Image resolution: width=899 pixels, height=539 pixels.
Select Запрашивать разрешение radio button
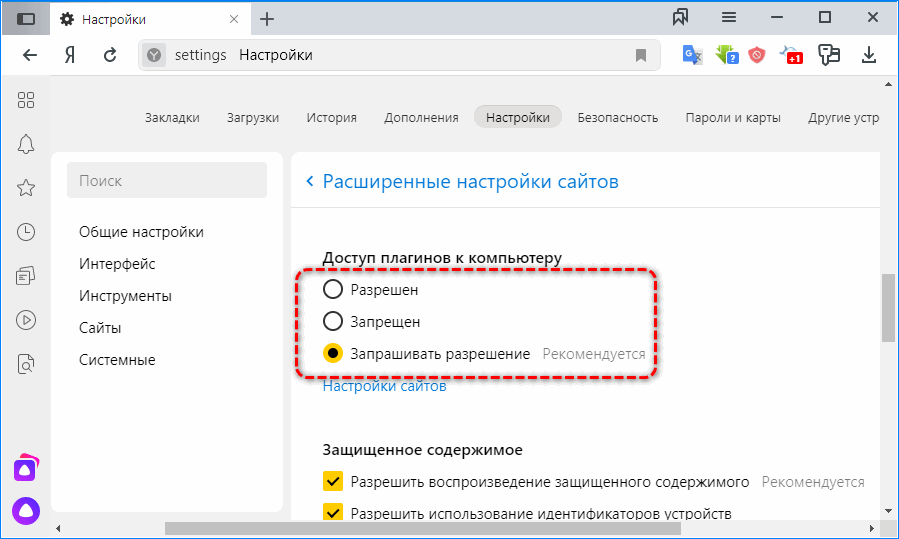(x=333, y=354)
